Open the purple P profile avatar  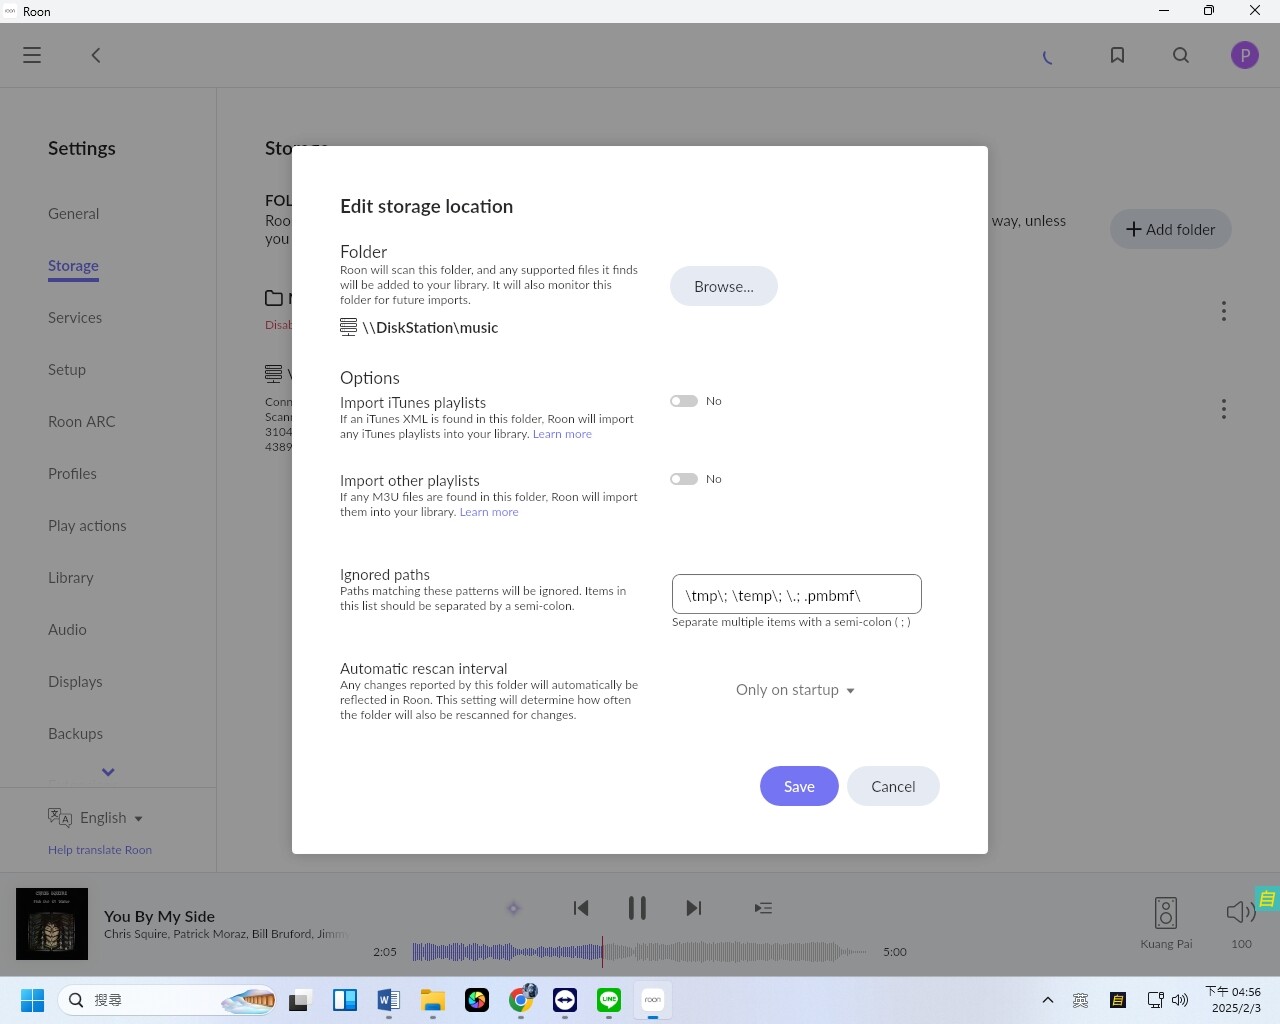tap(1245, 55)
